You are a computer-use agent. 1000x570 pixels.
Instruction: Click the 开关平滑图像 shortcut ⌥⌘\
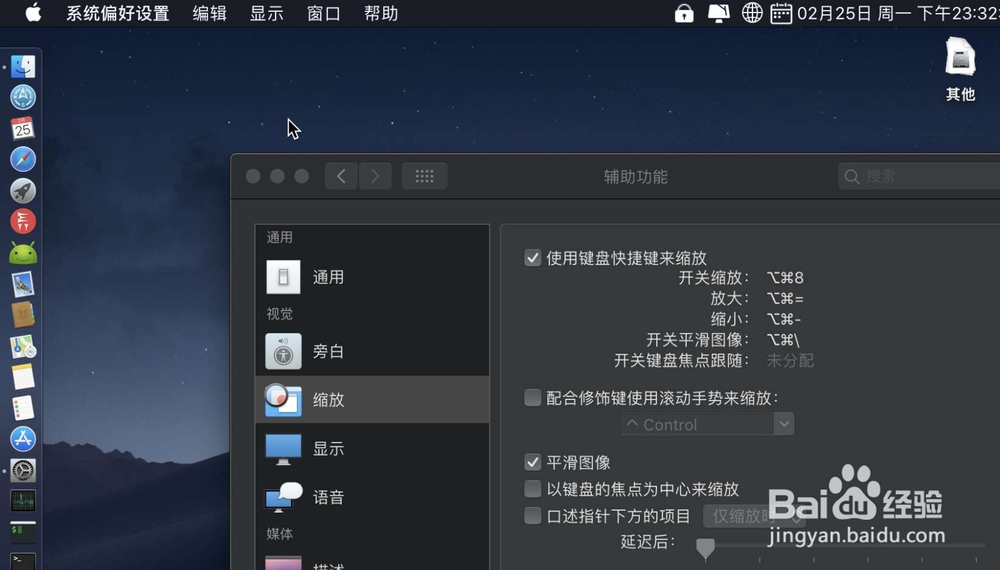click(x=783, y=340)
